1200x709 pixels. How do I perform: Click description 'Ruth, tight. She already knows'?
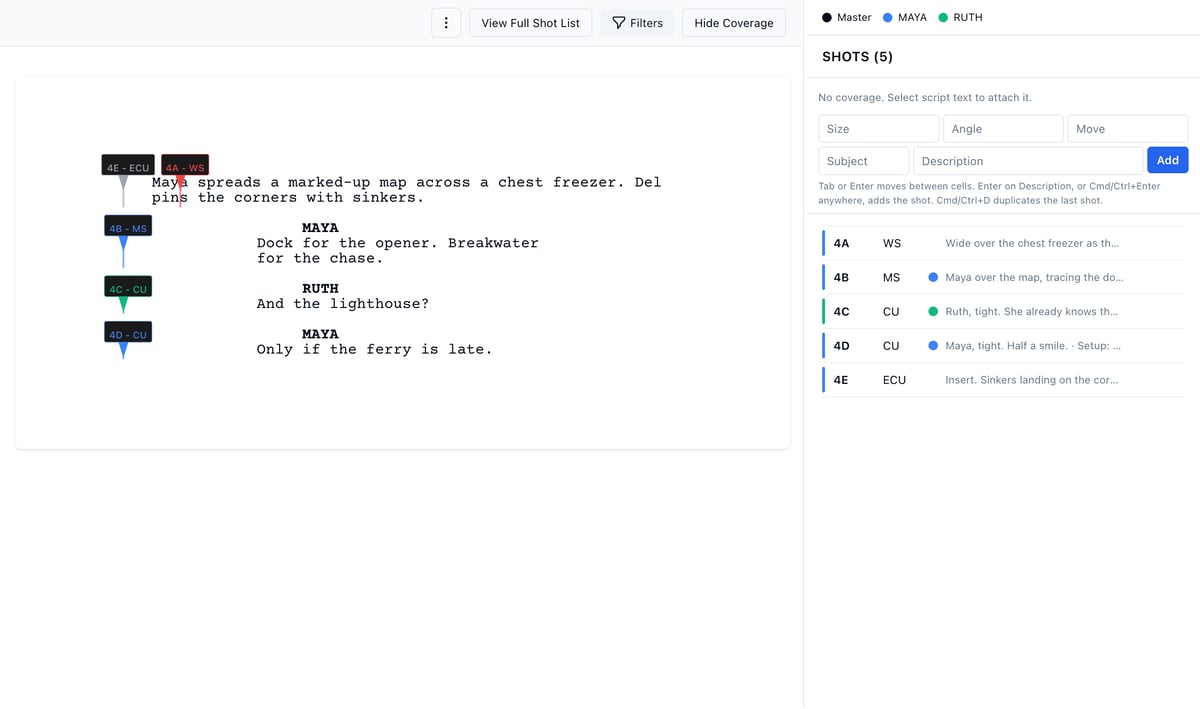[x=1032, y=311]
